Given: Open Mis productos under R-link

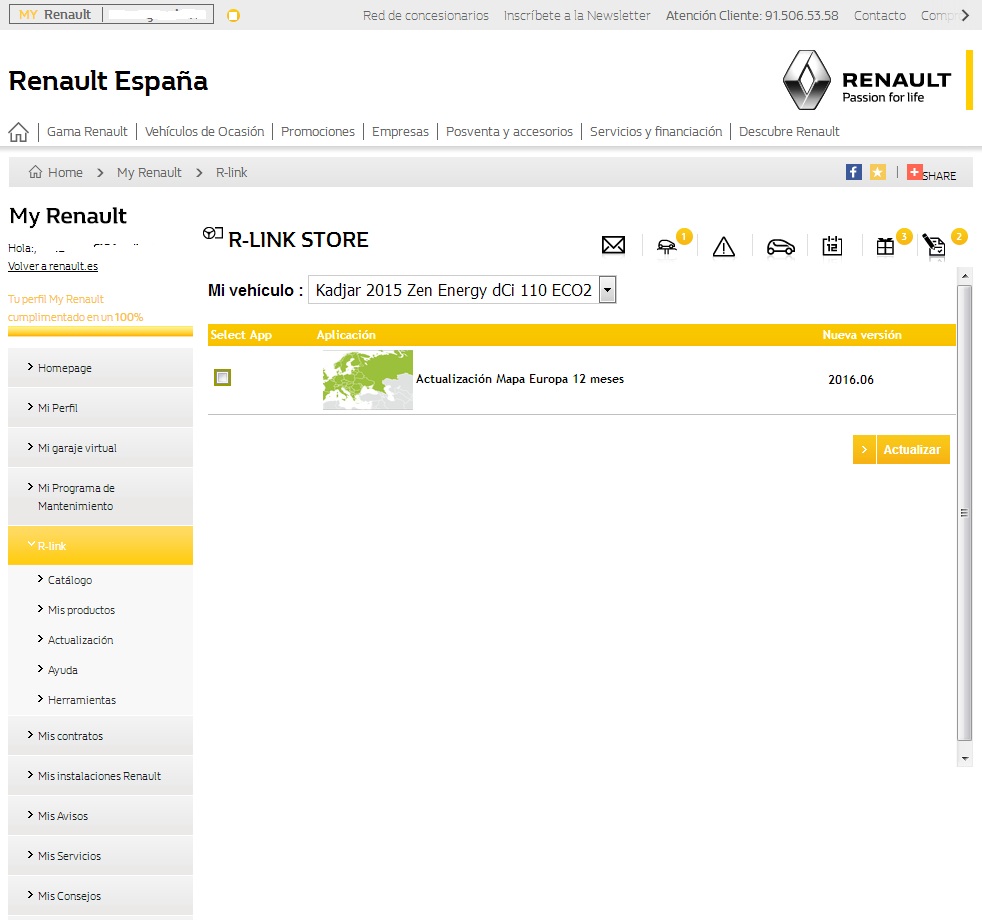Looking at the screenshot, I should (81, 610).
